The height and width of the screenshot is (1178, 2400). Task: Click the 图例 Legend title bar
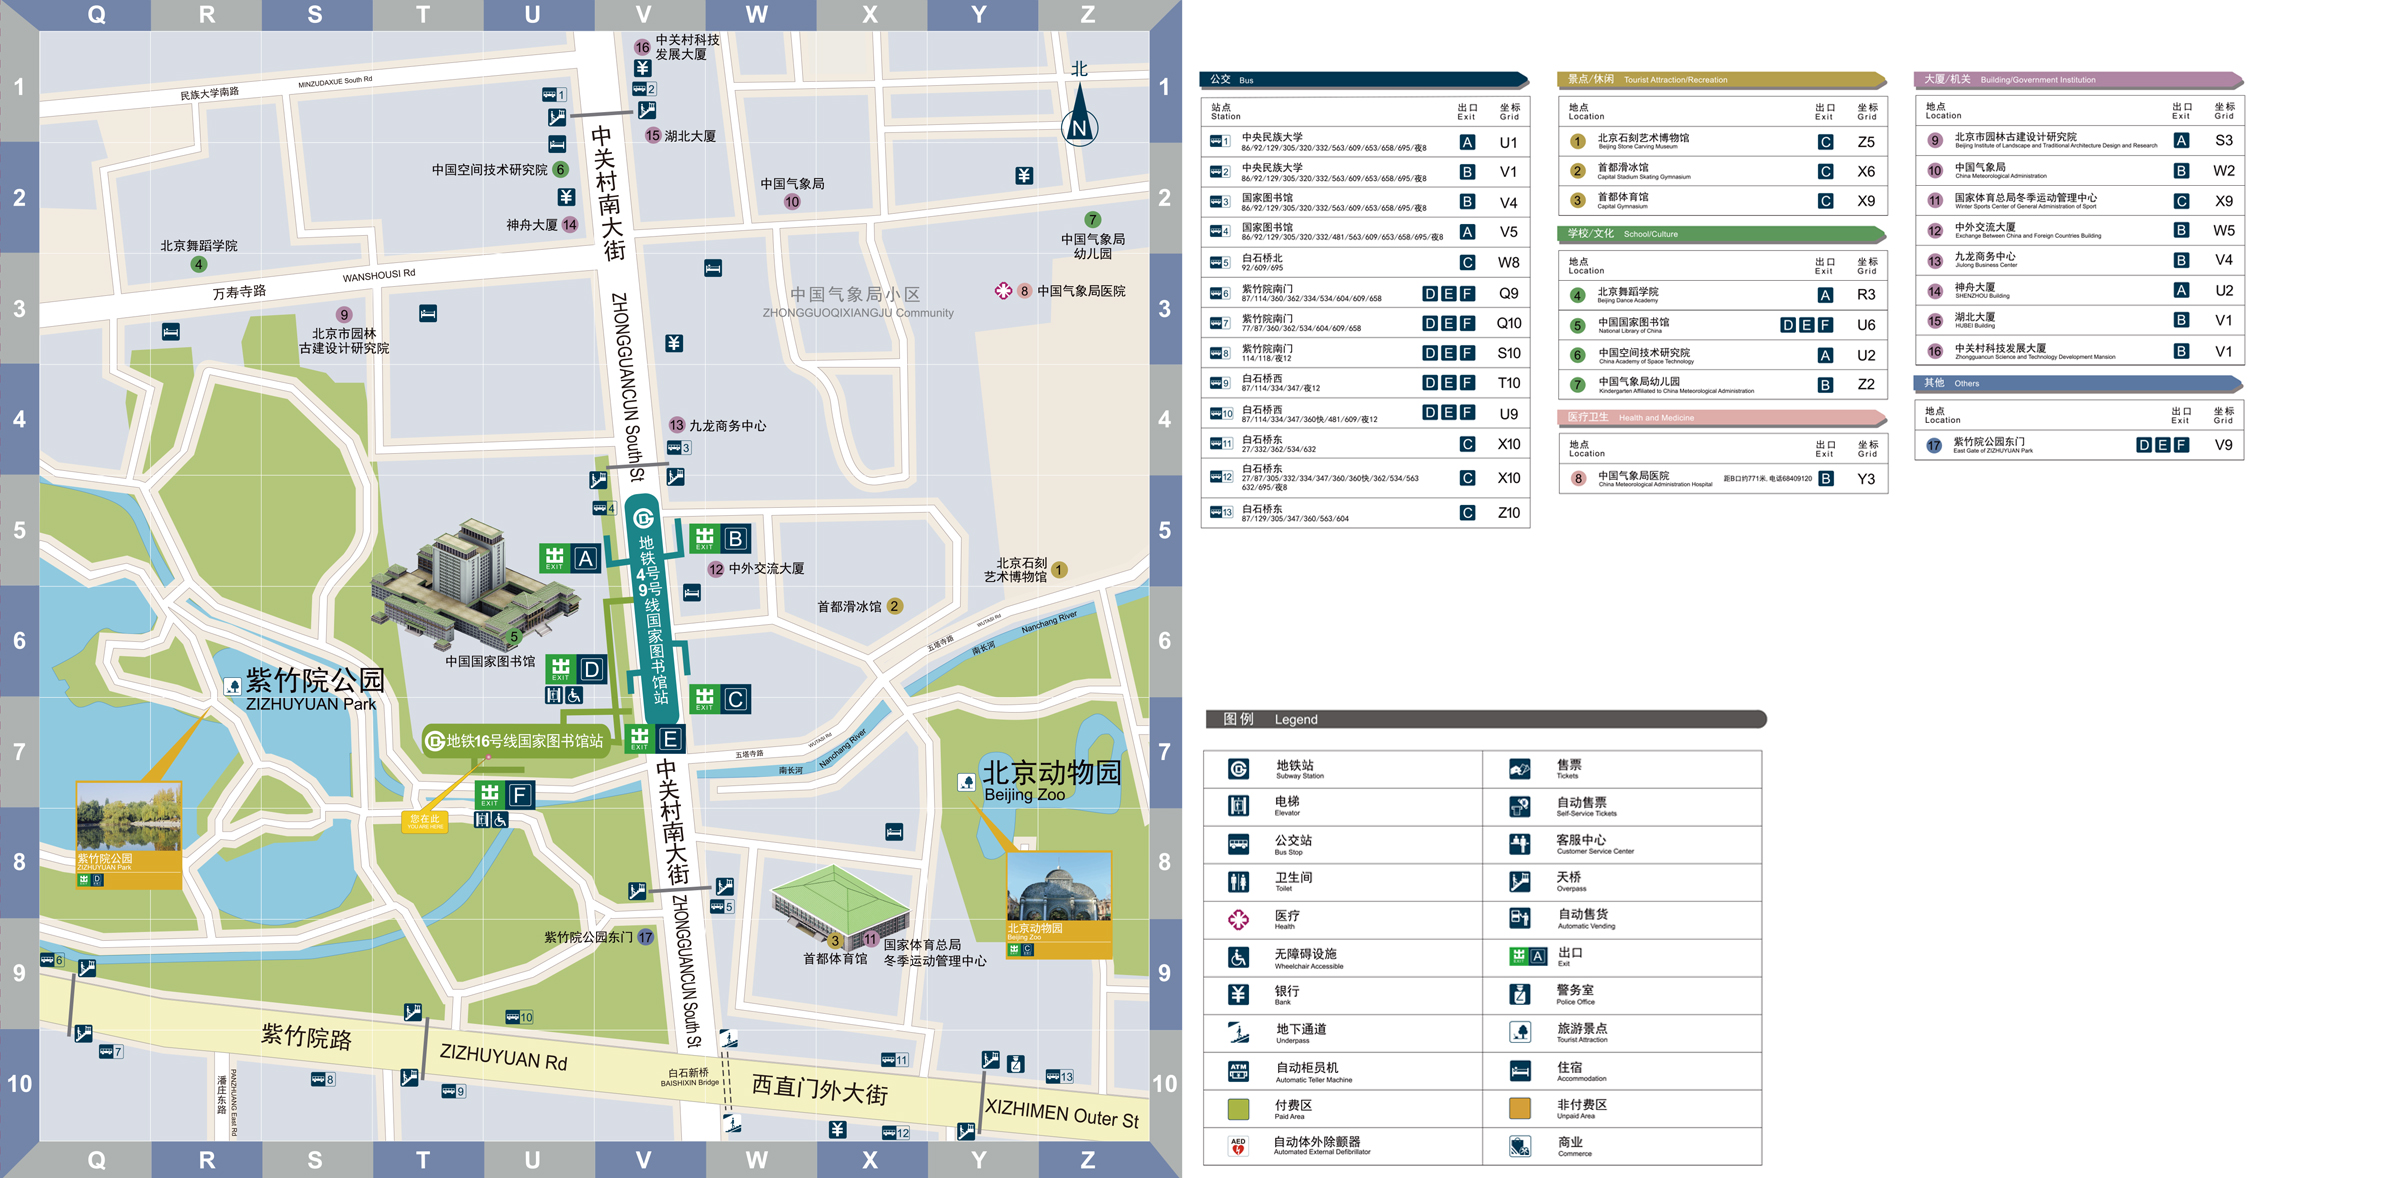point(1486,719)
